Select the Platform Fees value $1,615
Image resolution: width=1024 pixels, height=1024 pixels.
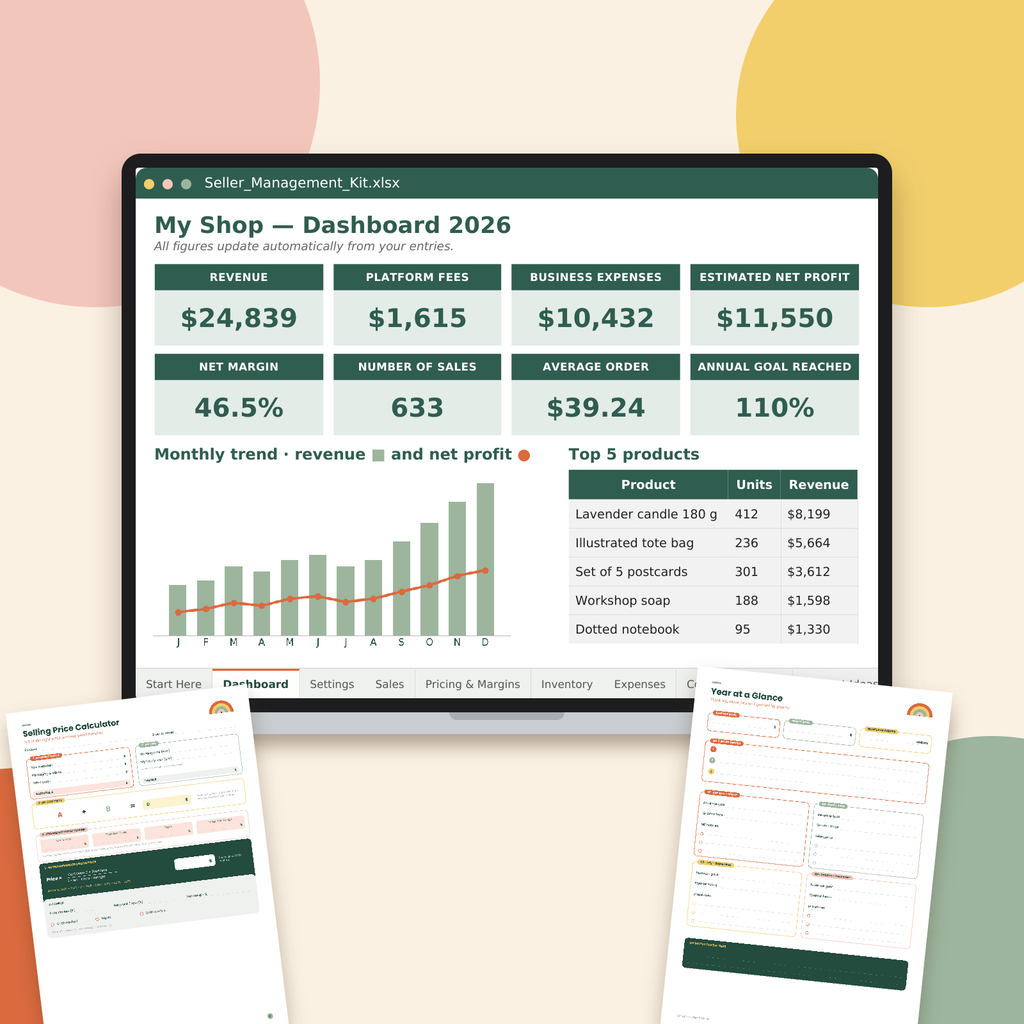tap(417, 318)
